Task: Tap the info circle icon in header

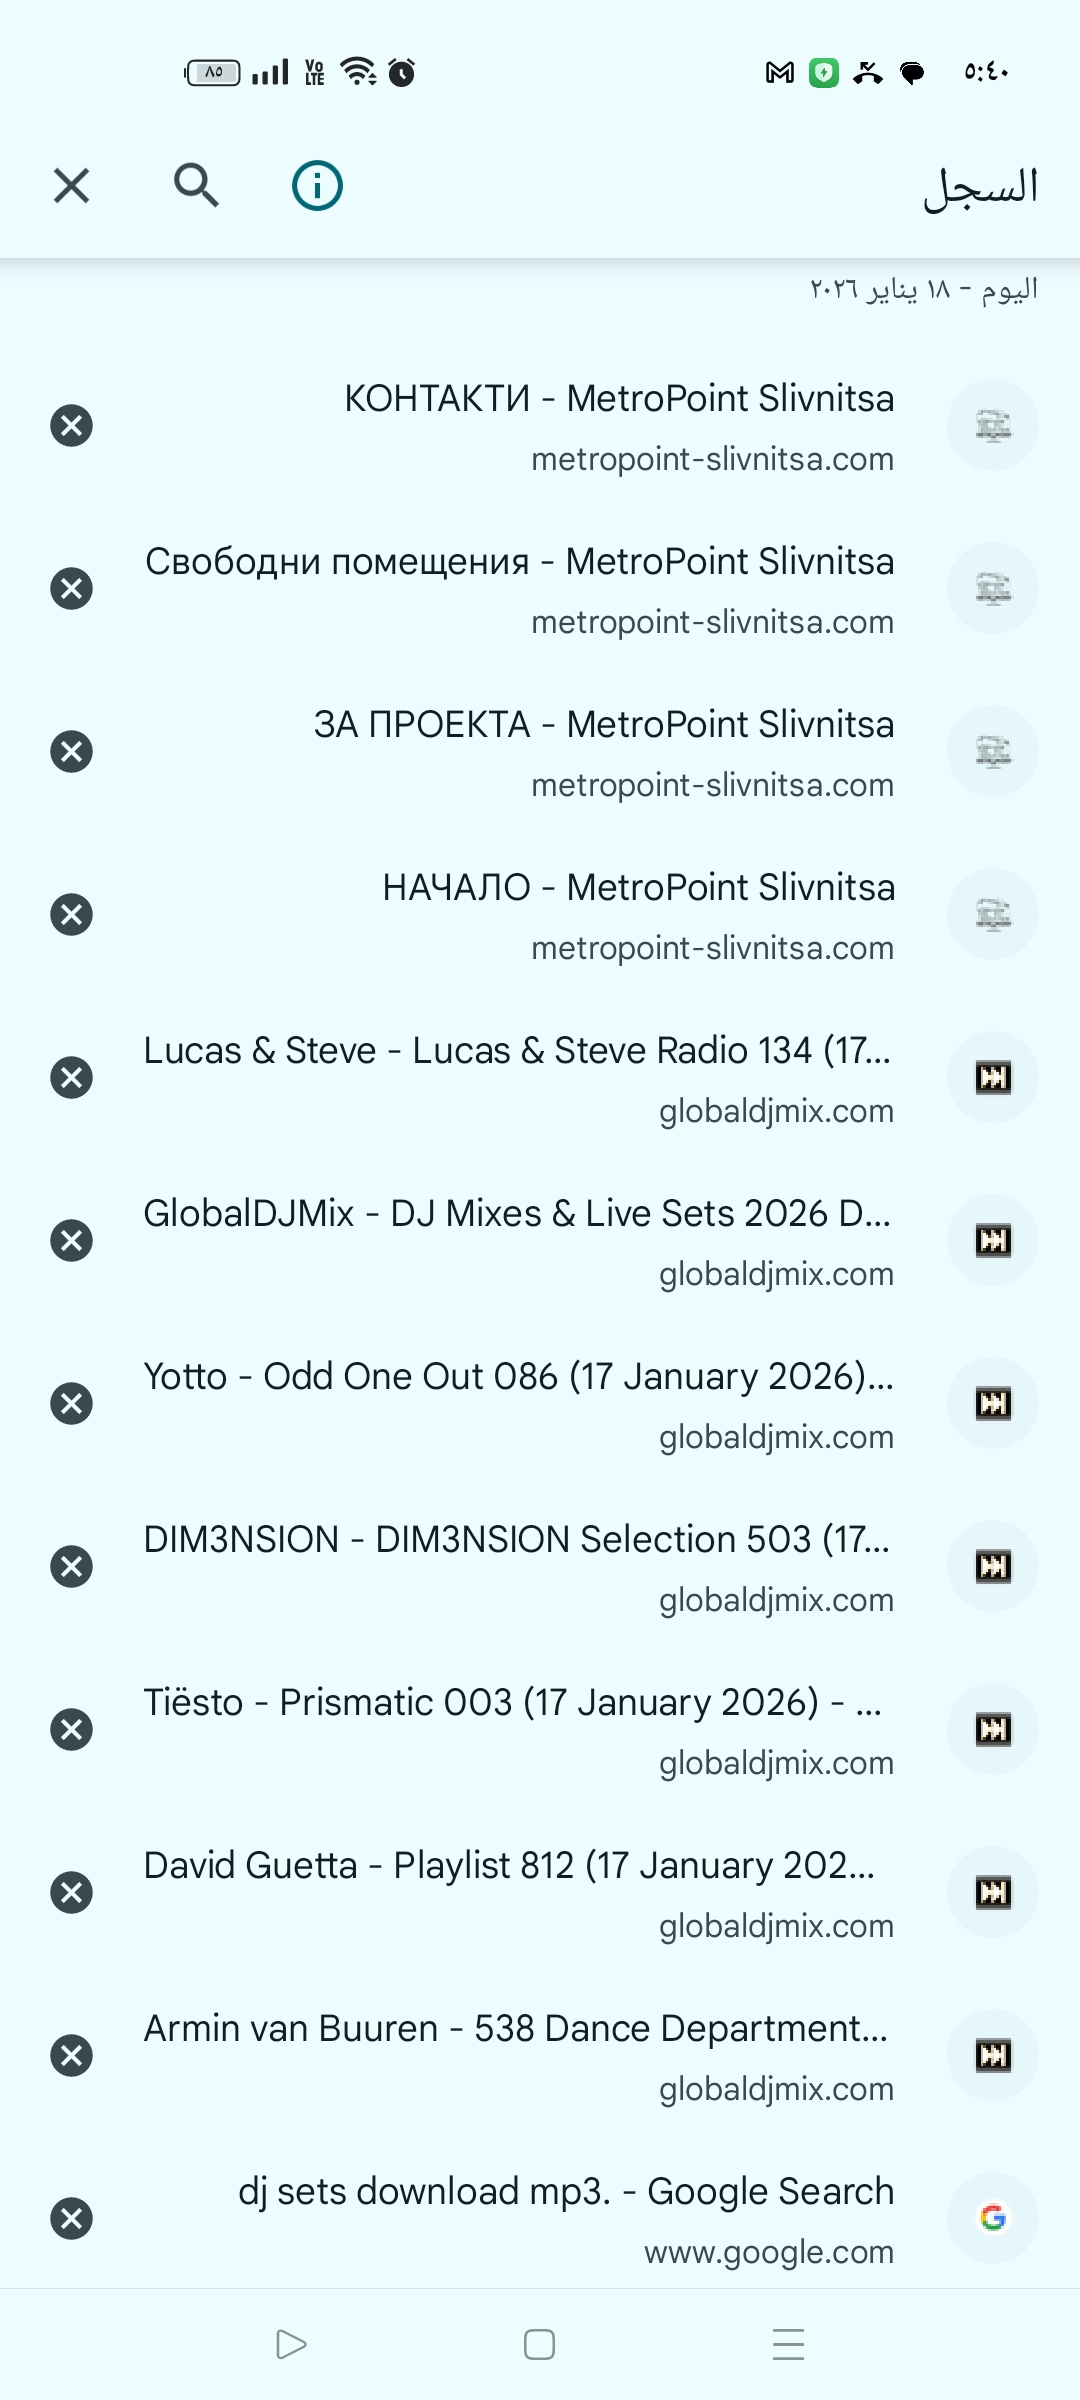Action: pyautogui.click(x=317, y=185)
